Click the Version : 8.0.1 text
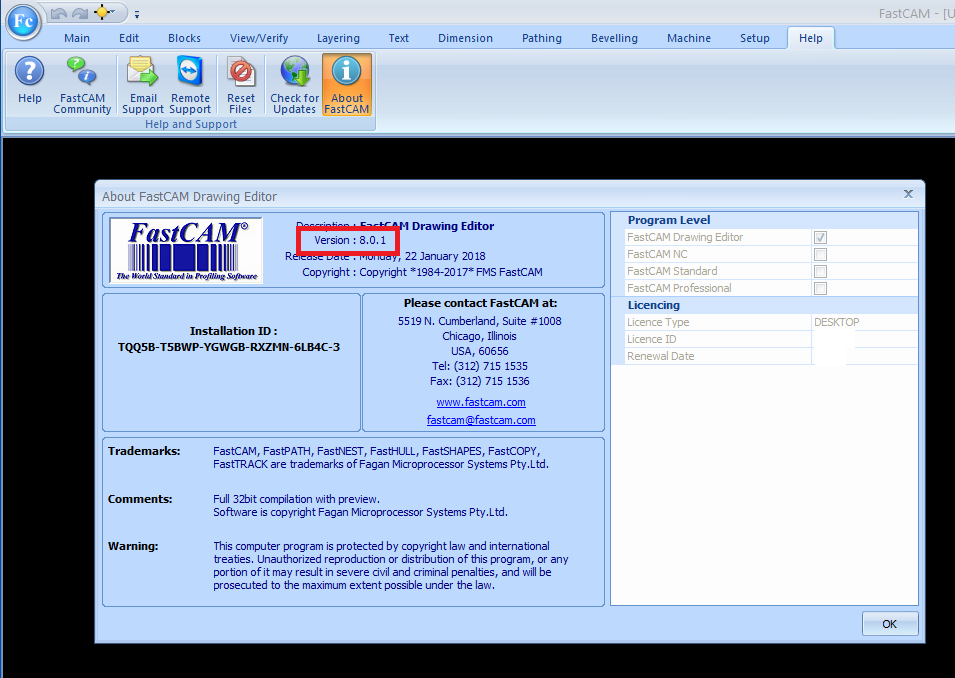The width and height of the screenshot is (955, 678). point(350,240)
